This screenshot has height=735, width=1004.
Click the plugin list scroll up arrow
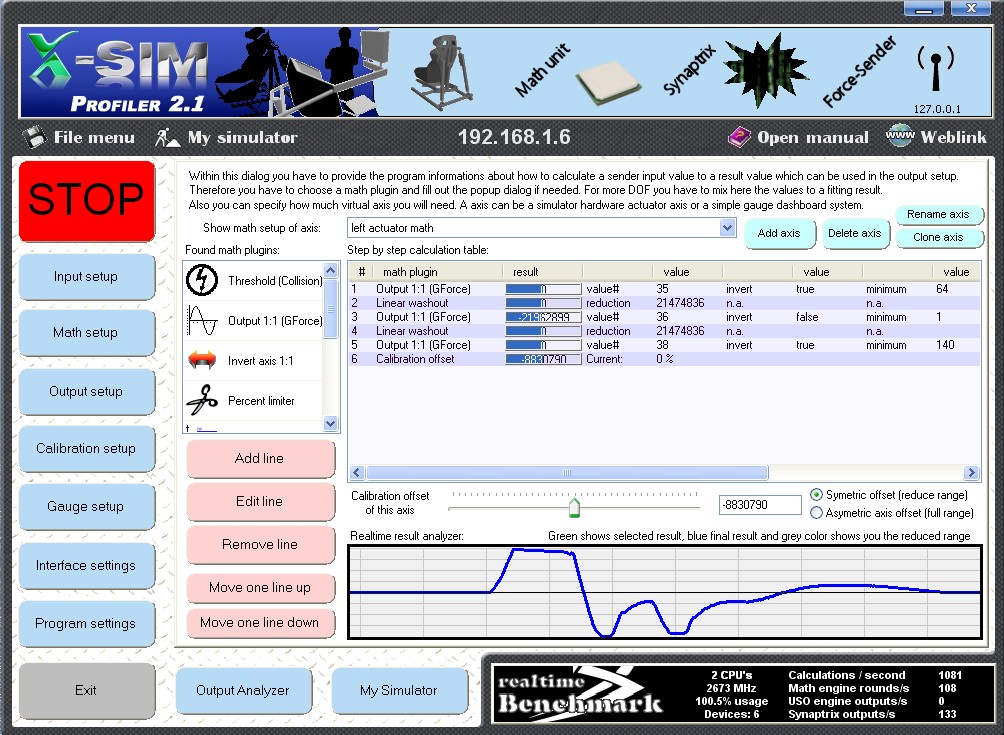point(330,270)
